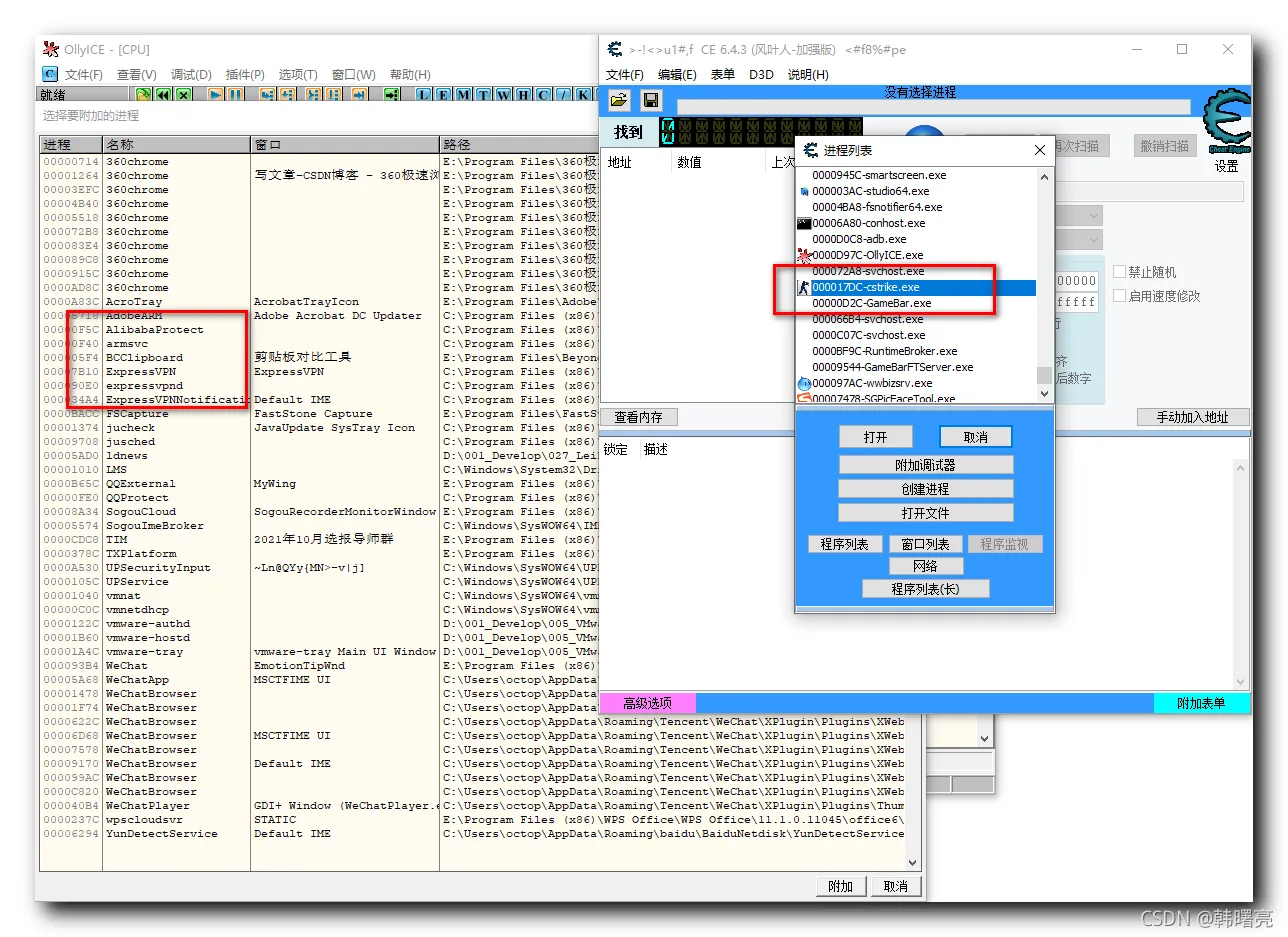Viewport: 1288px width, 937px height.
Task: Click the rewind double-arrow icon in OllyICE toolbar
Action: click(x=163, y=94)
